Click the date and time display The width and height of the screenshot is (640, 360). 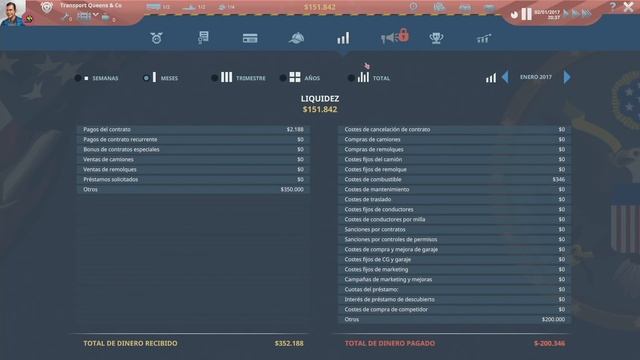547,15
